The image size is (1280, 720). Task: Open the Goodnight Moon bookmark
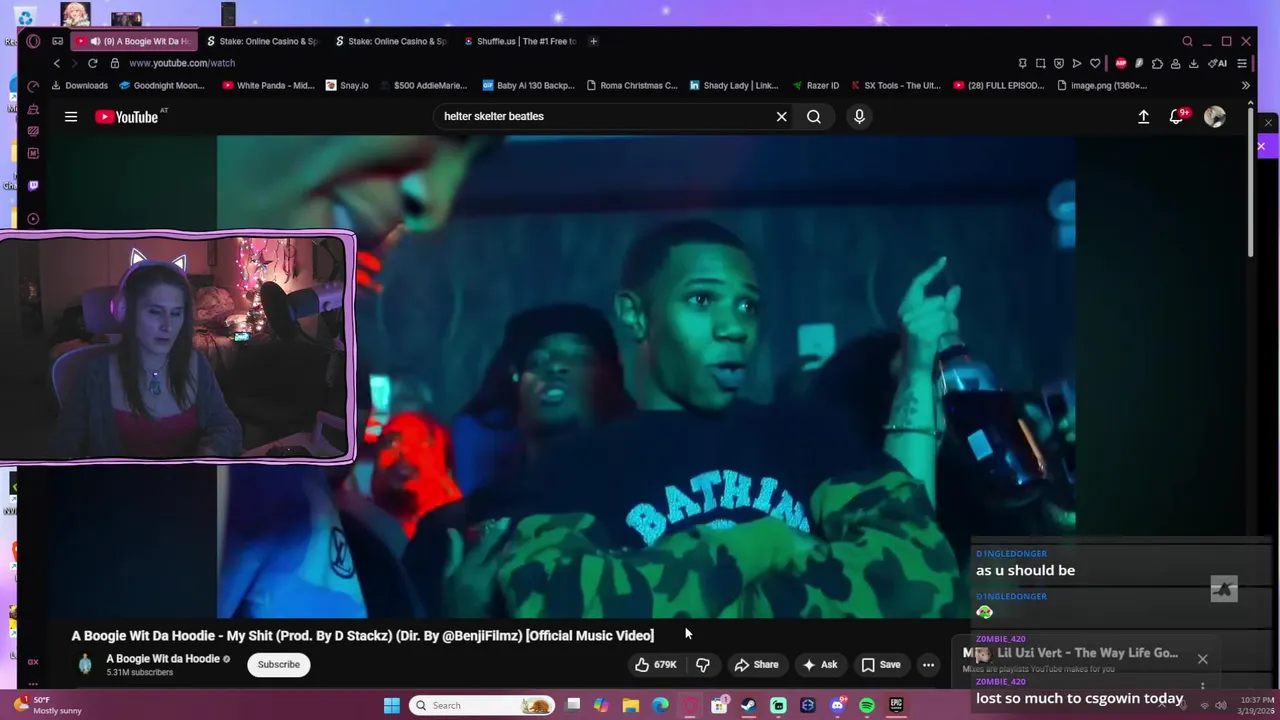(x=162, y=86)
